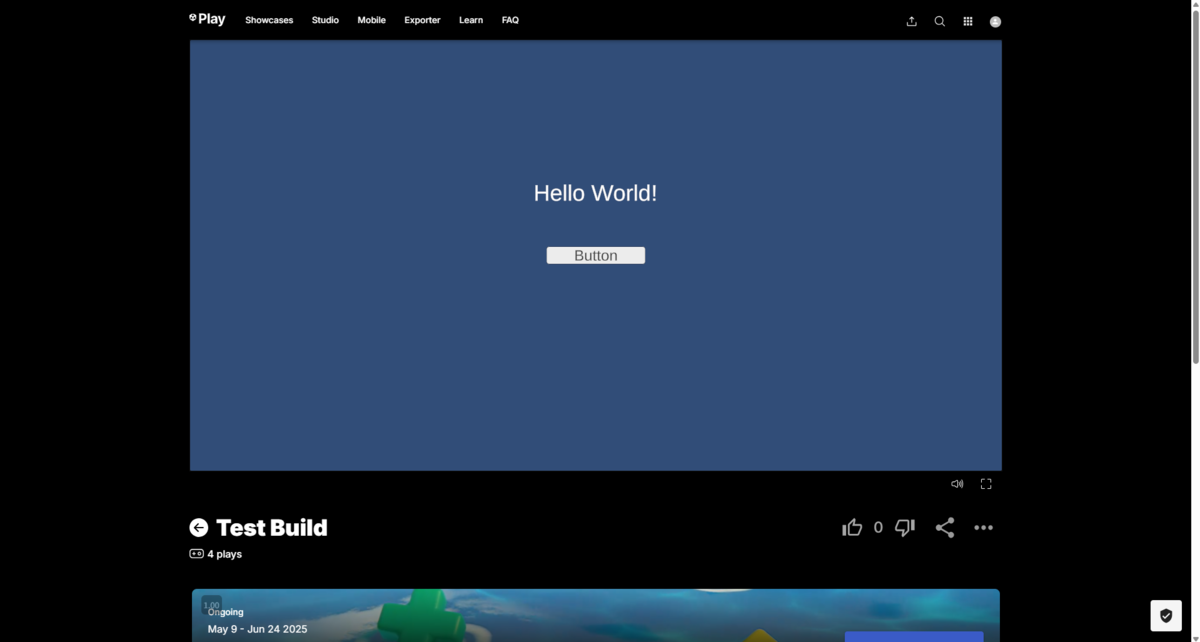Give Test Build a thumbs up
The width and height of the screenshot is (1200, 642).
coord(852,527)
